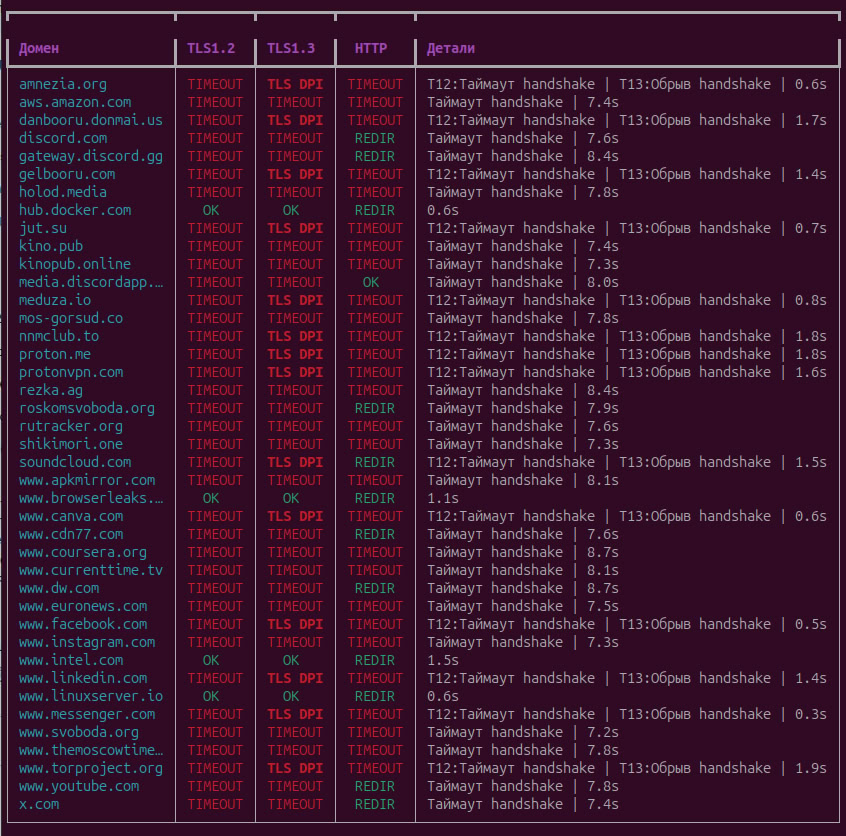Select domain www.coursera.org
The width and height of the screenshot is (846, 836).
(x=83, y=552)
